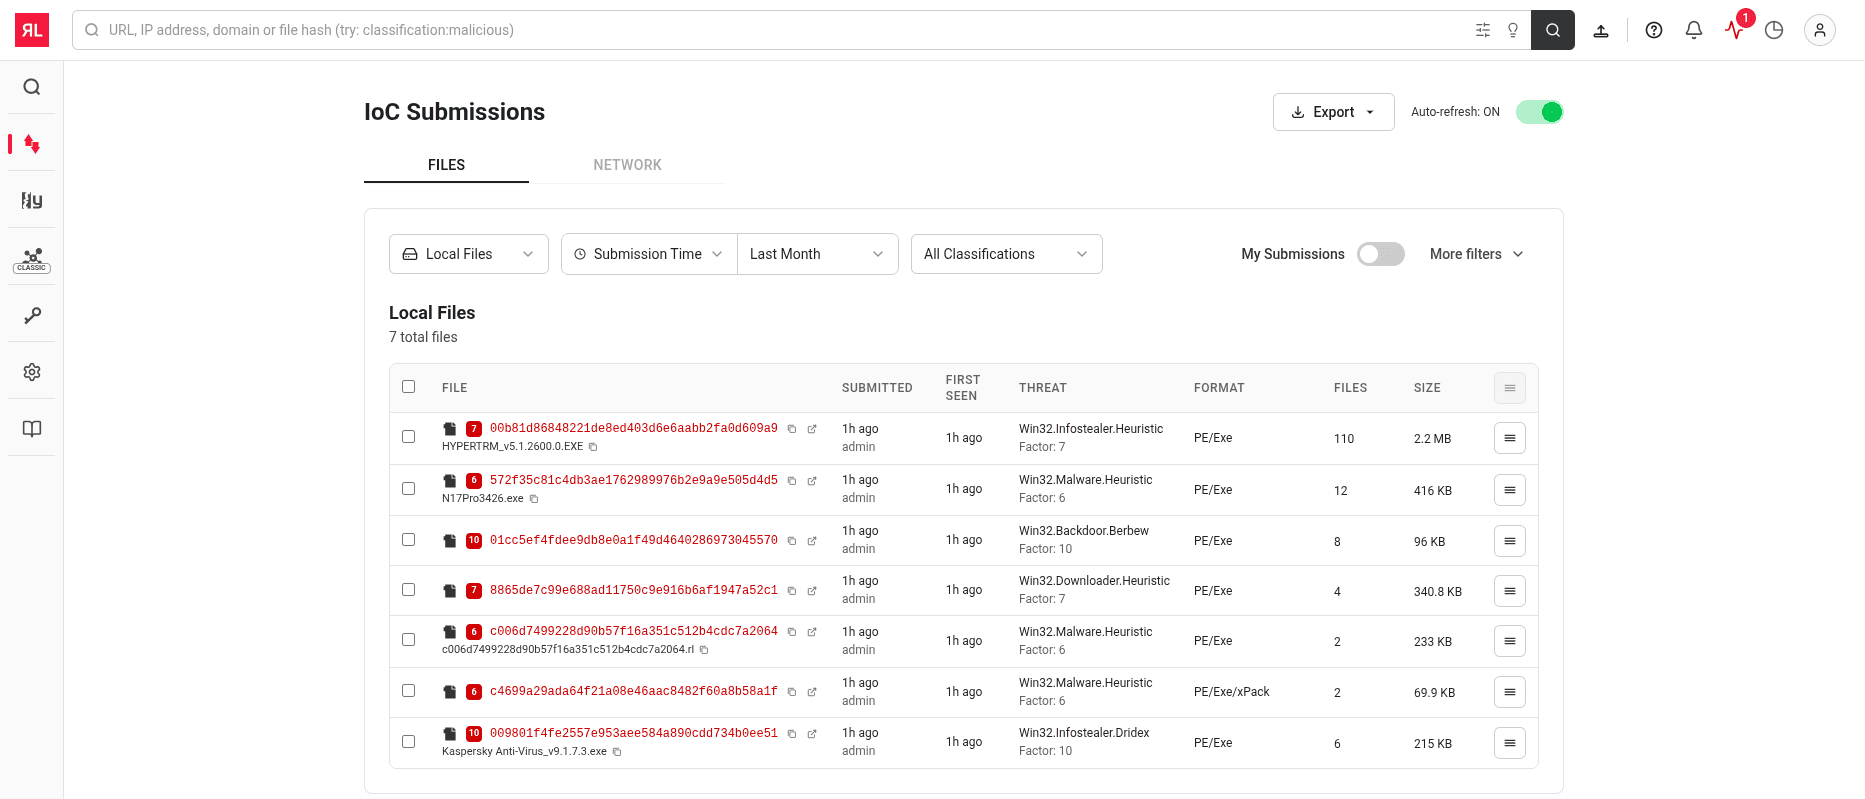
Task: Click the upload file icon
Action: (1601, 30)
